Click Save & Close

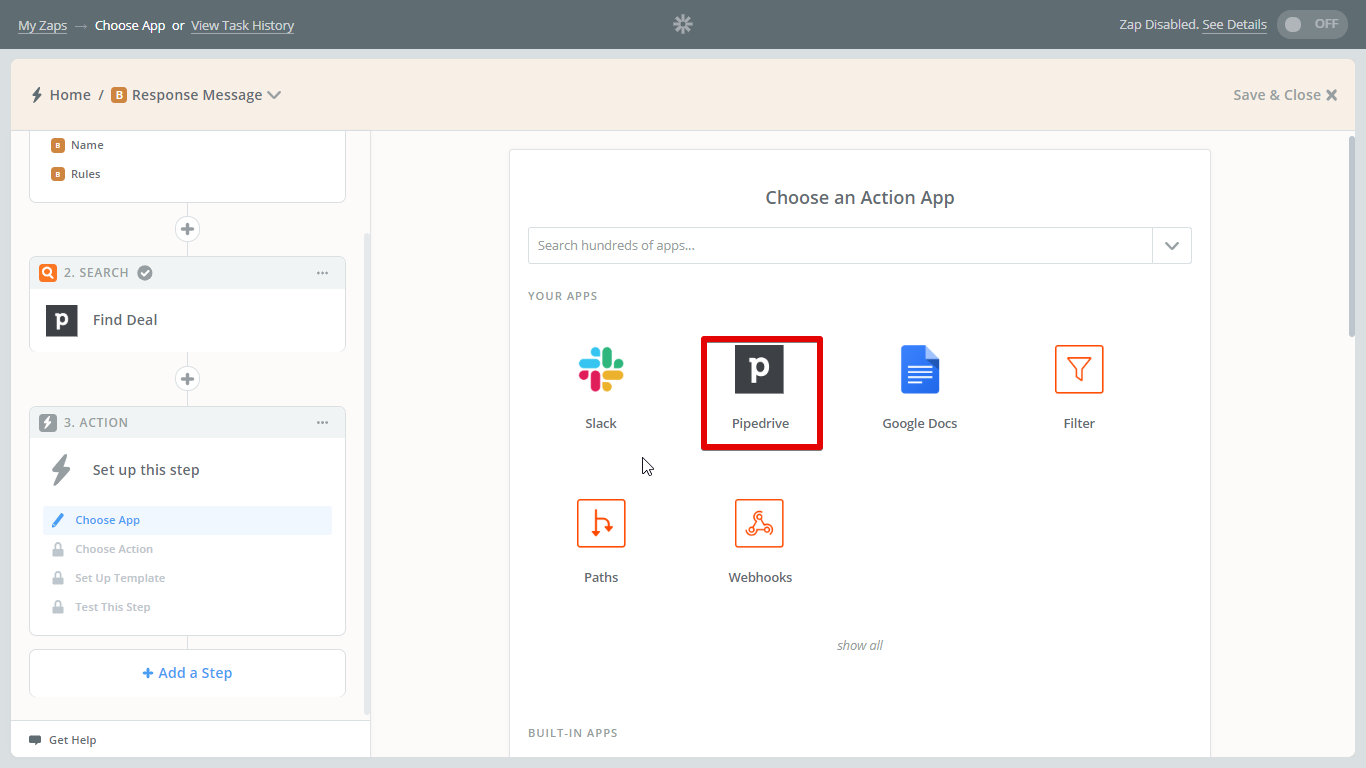tap(1285, 95)
